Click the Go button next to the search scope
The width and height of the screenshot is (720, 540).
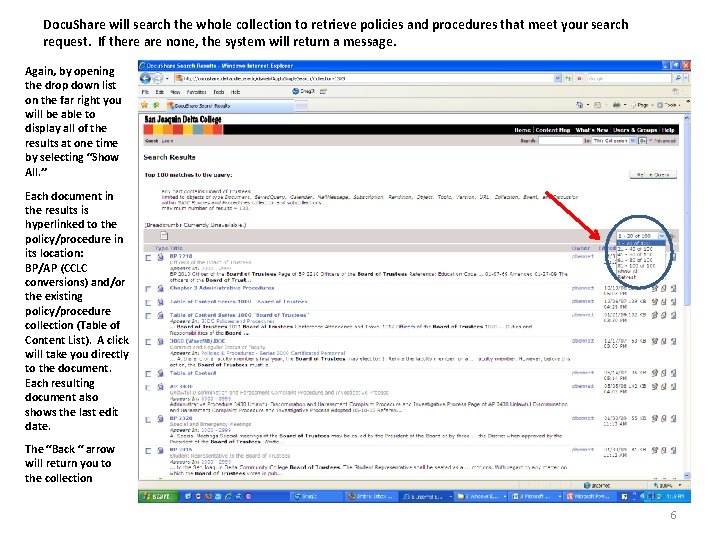(x=642, y=141)
